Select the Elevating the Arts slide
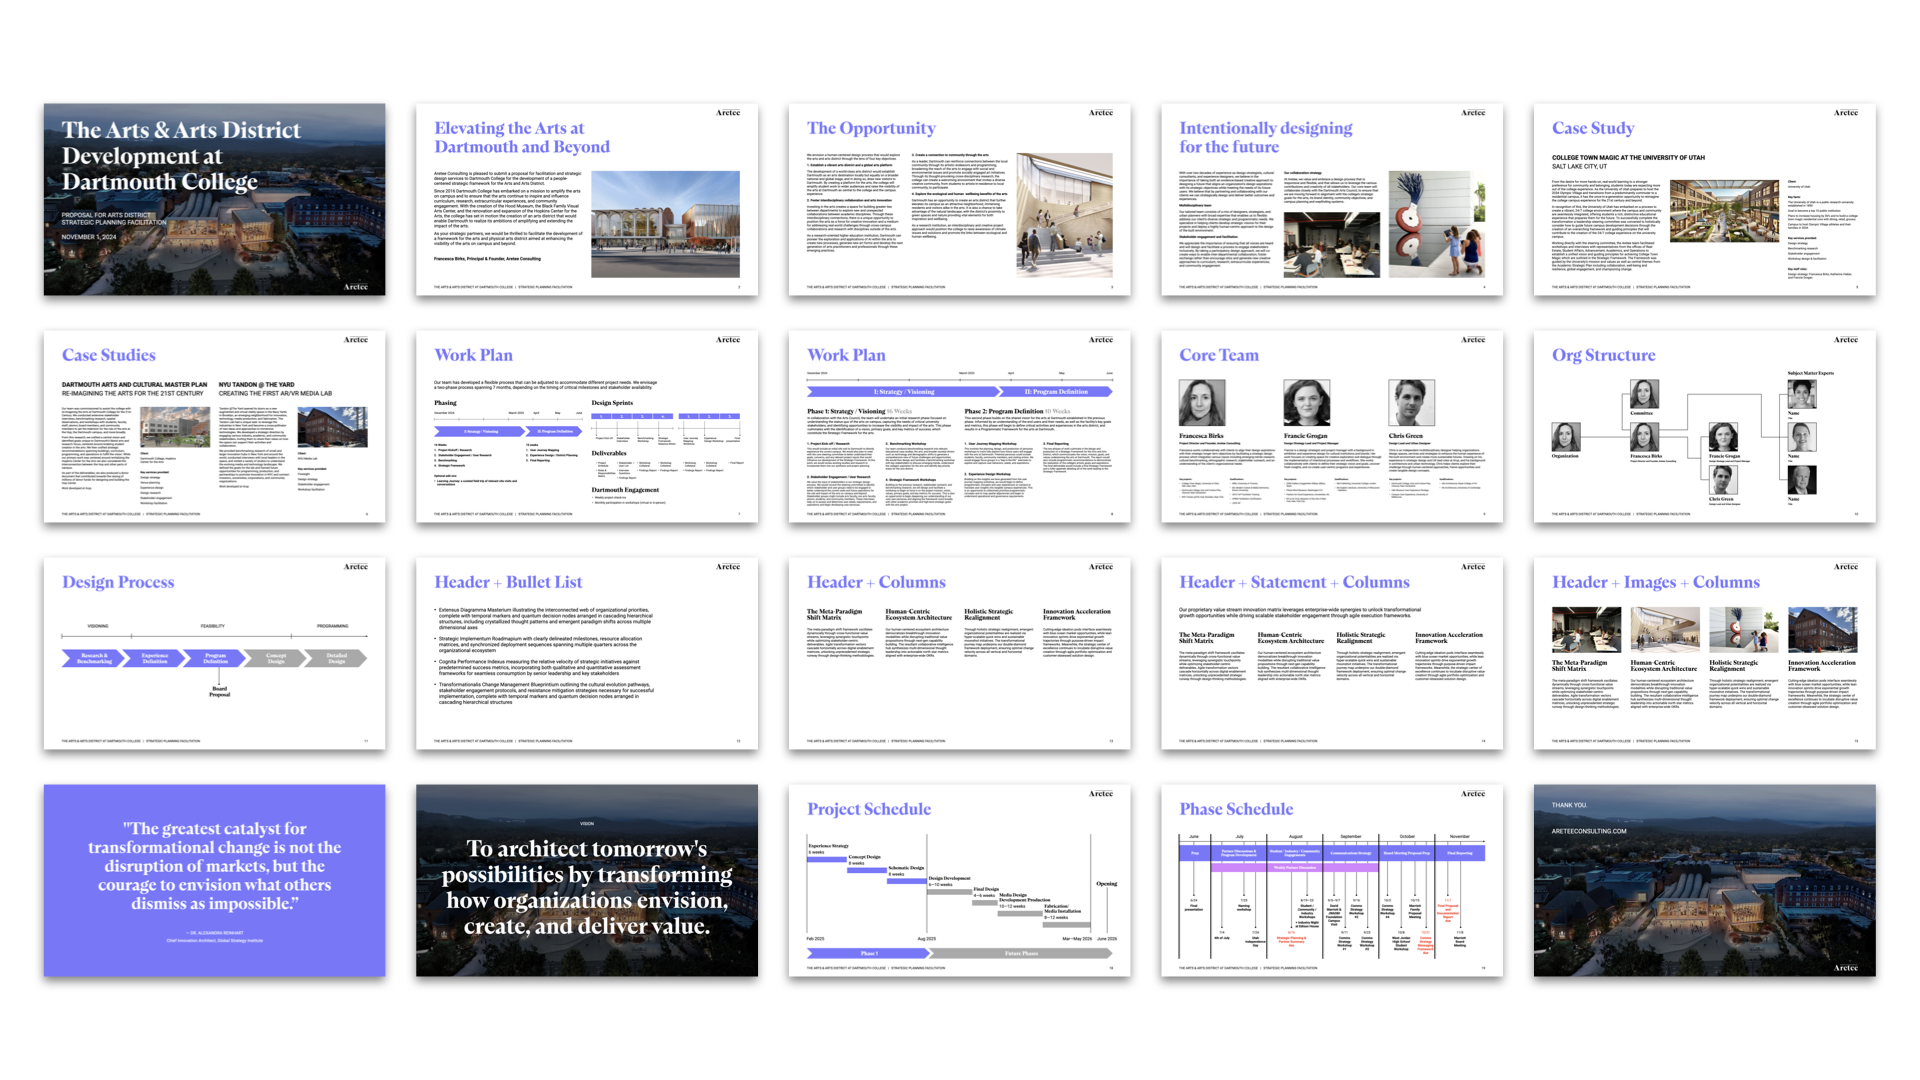Screen dimensions: 1920x1080 (586, 199)
